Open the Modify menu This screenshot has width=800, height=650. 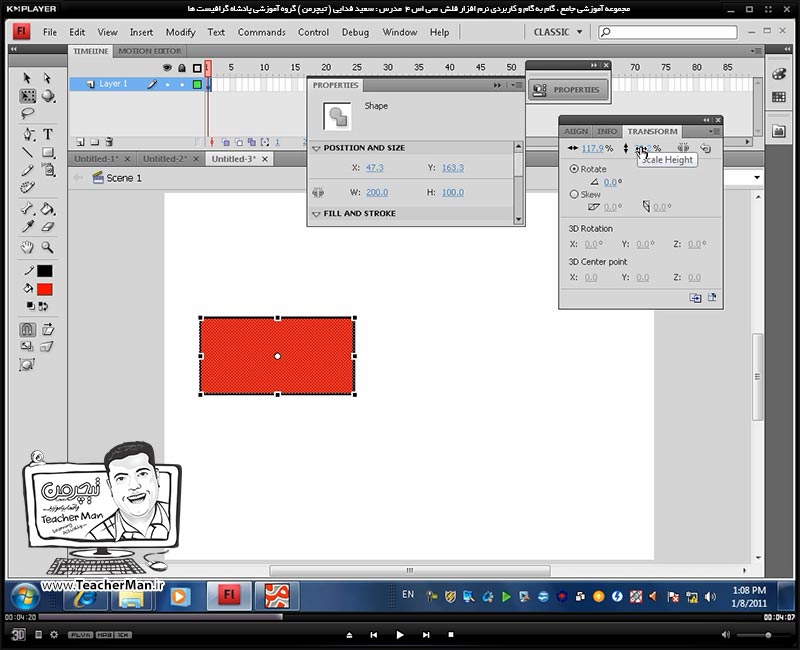[180, 32]
